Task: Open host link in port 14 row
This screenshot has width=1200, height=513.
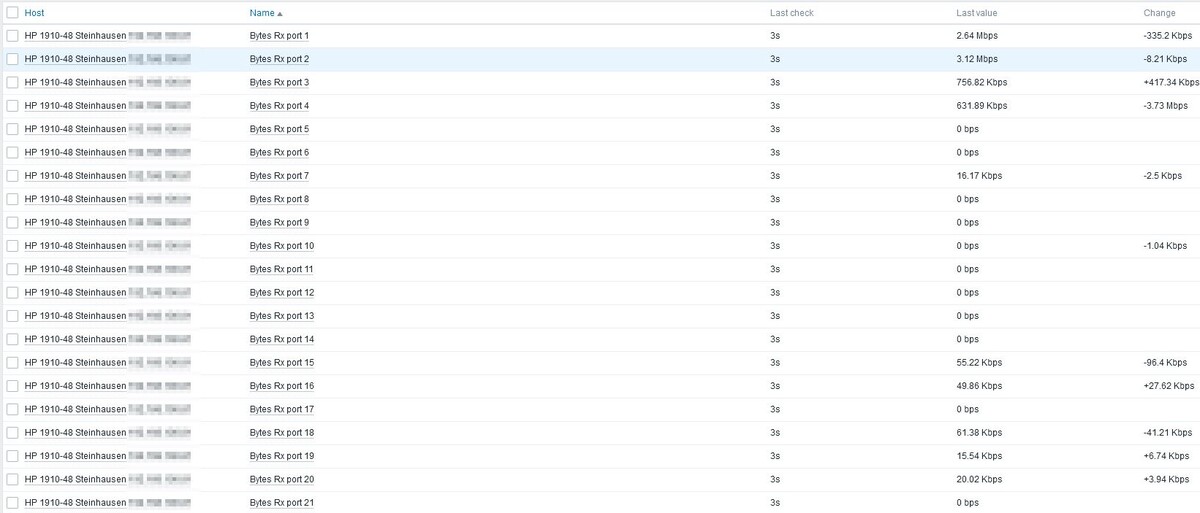Action: pos(75,339)
